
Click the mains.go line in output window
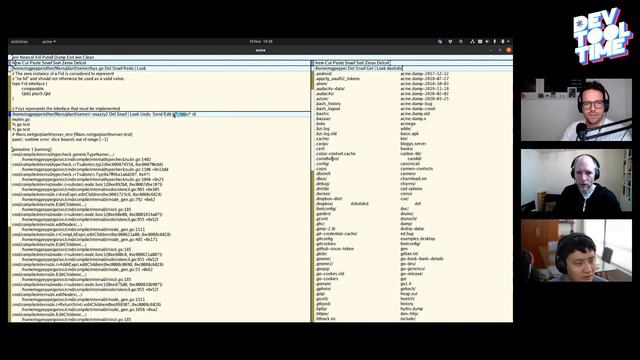21,120
